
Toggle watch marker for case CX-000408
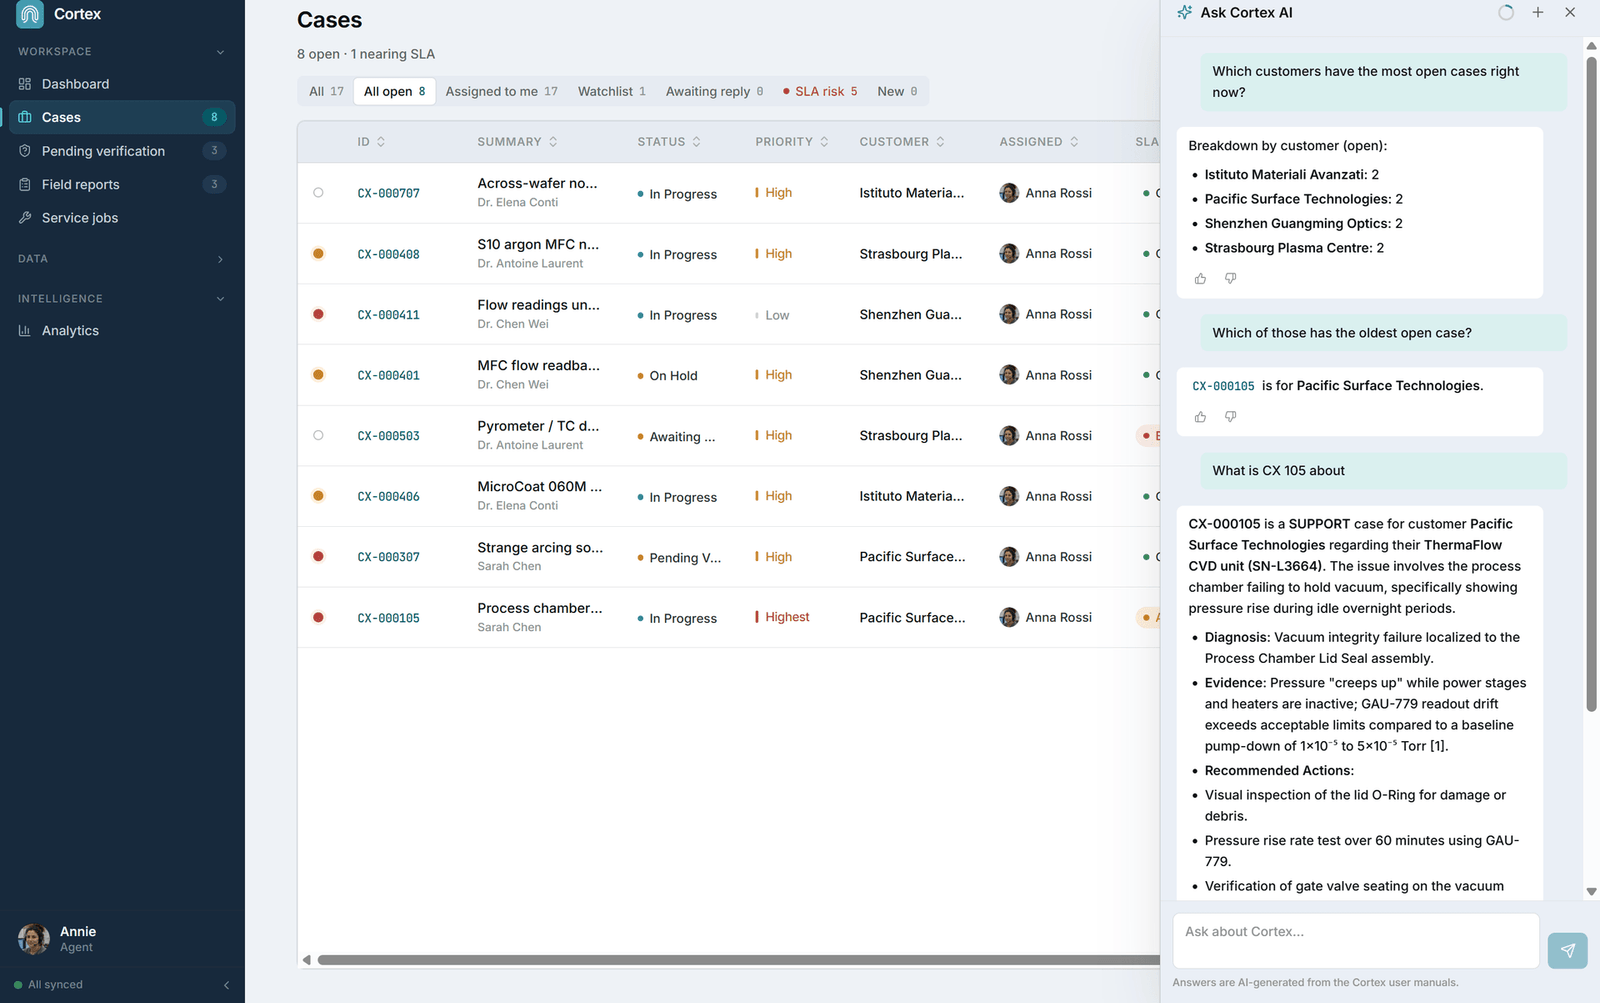click(318, 254)
